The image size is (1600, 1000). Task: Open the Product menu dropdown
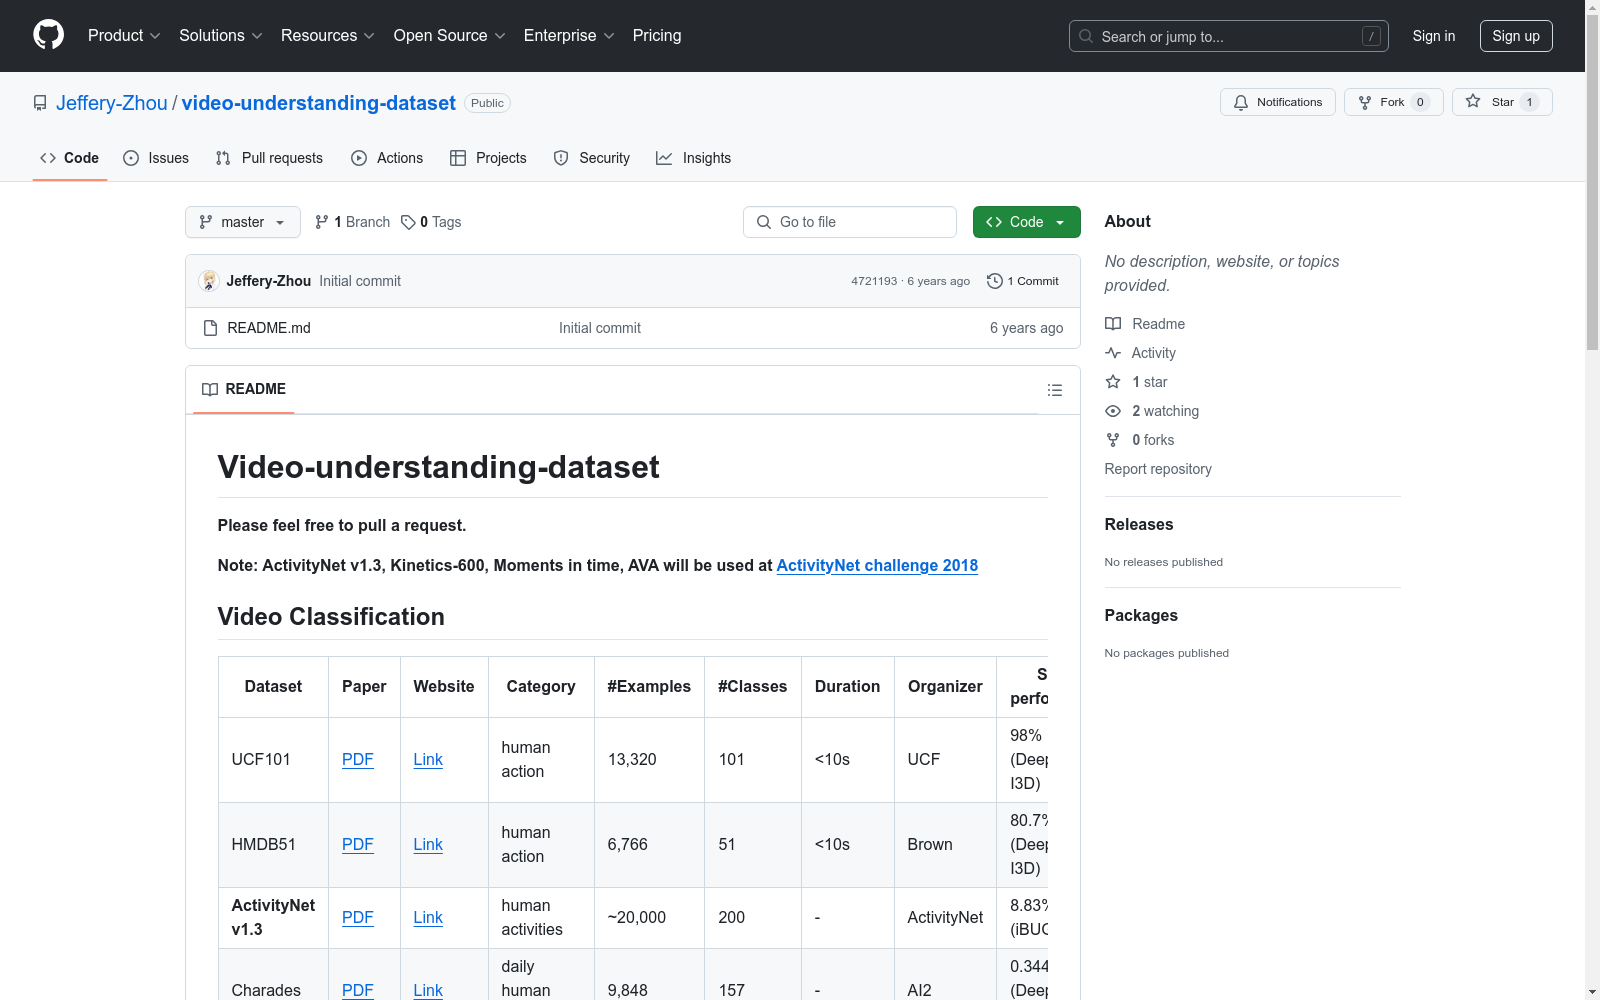[124, 36]
